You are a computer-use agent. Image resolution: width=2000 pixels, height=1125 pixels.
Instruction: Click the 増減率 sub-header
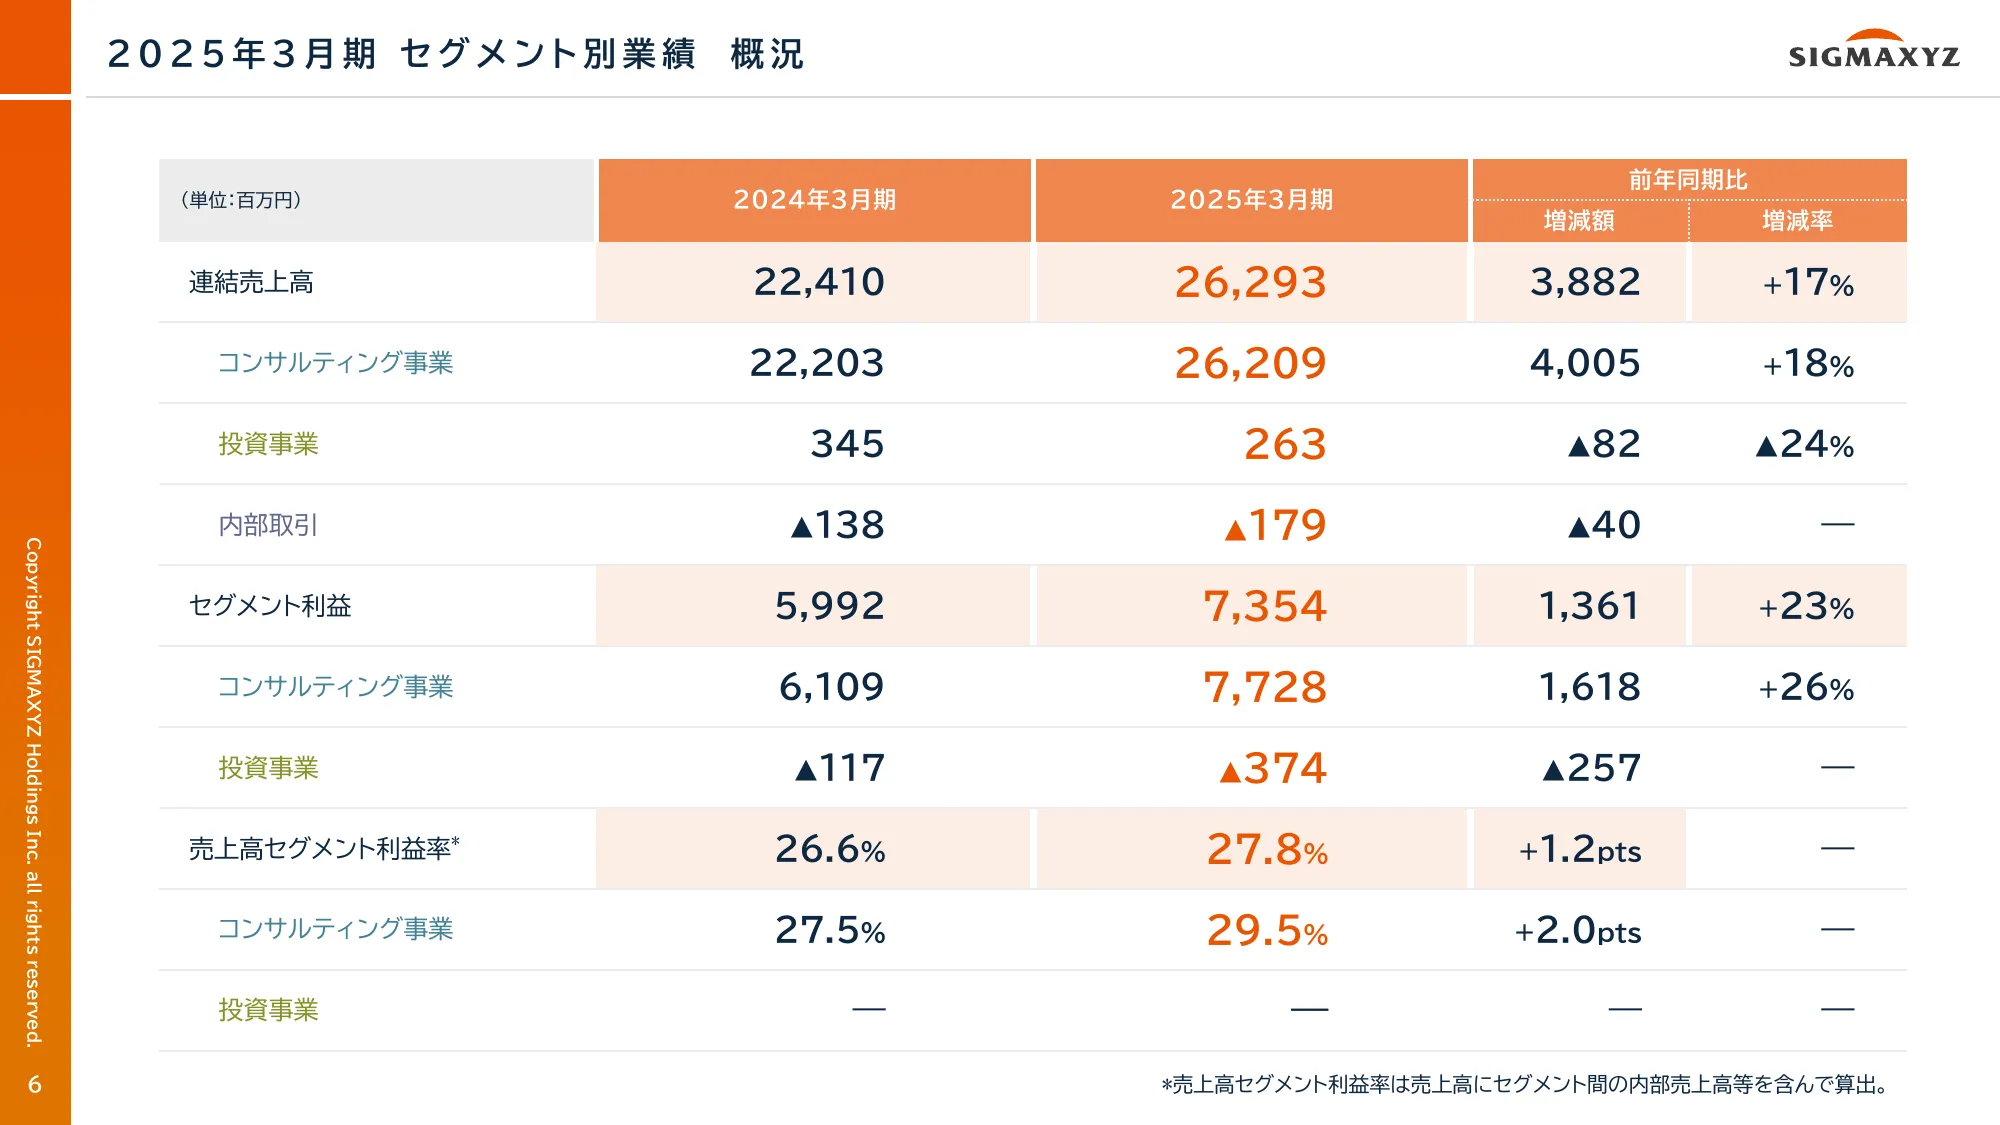point(1797,221)
